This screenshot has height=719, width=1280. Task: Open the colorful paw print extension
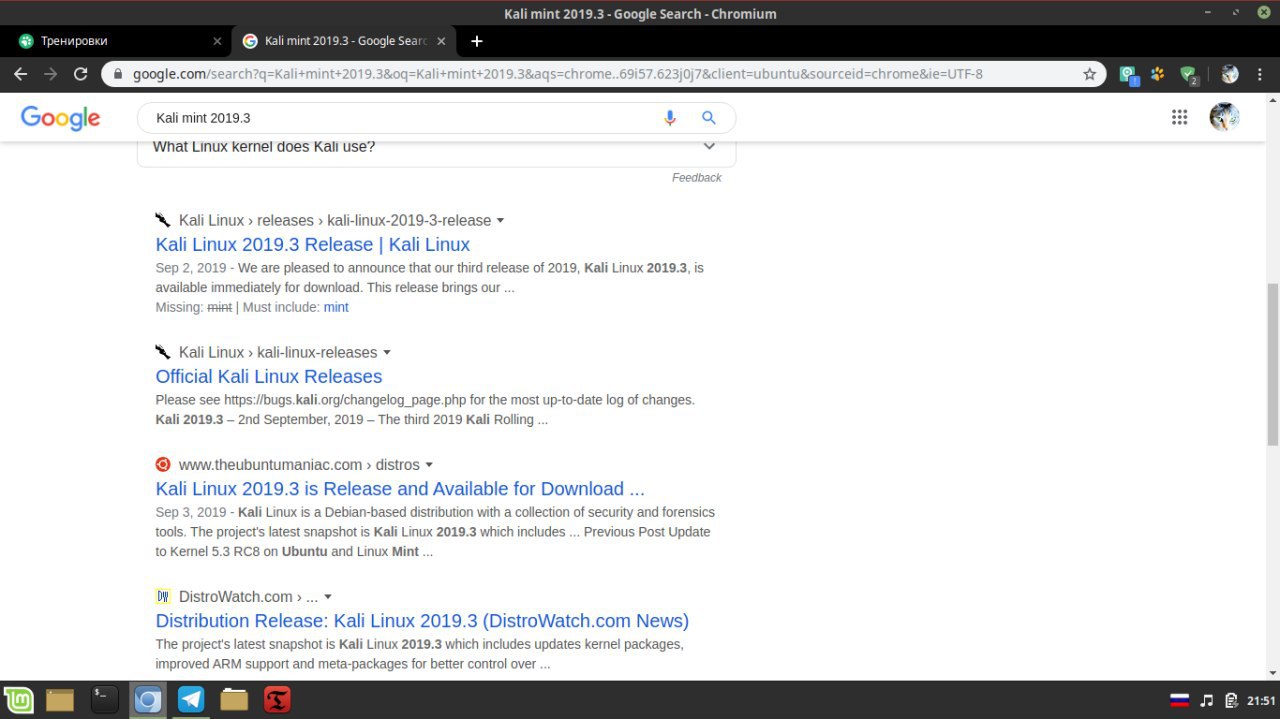(x=1158, y=74)
